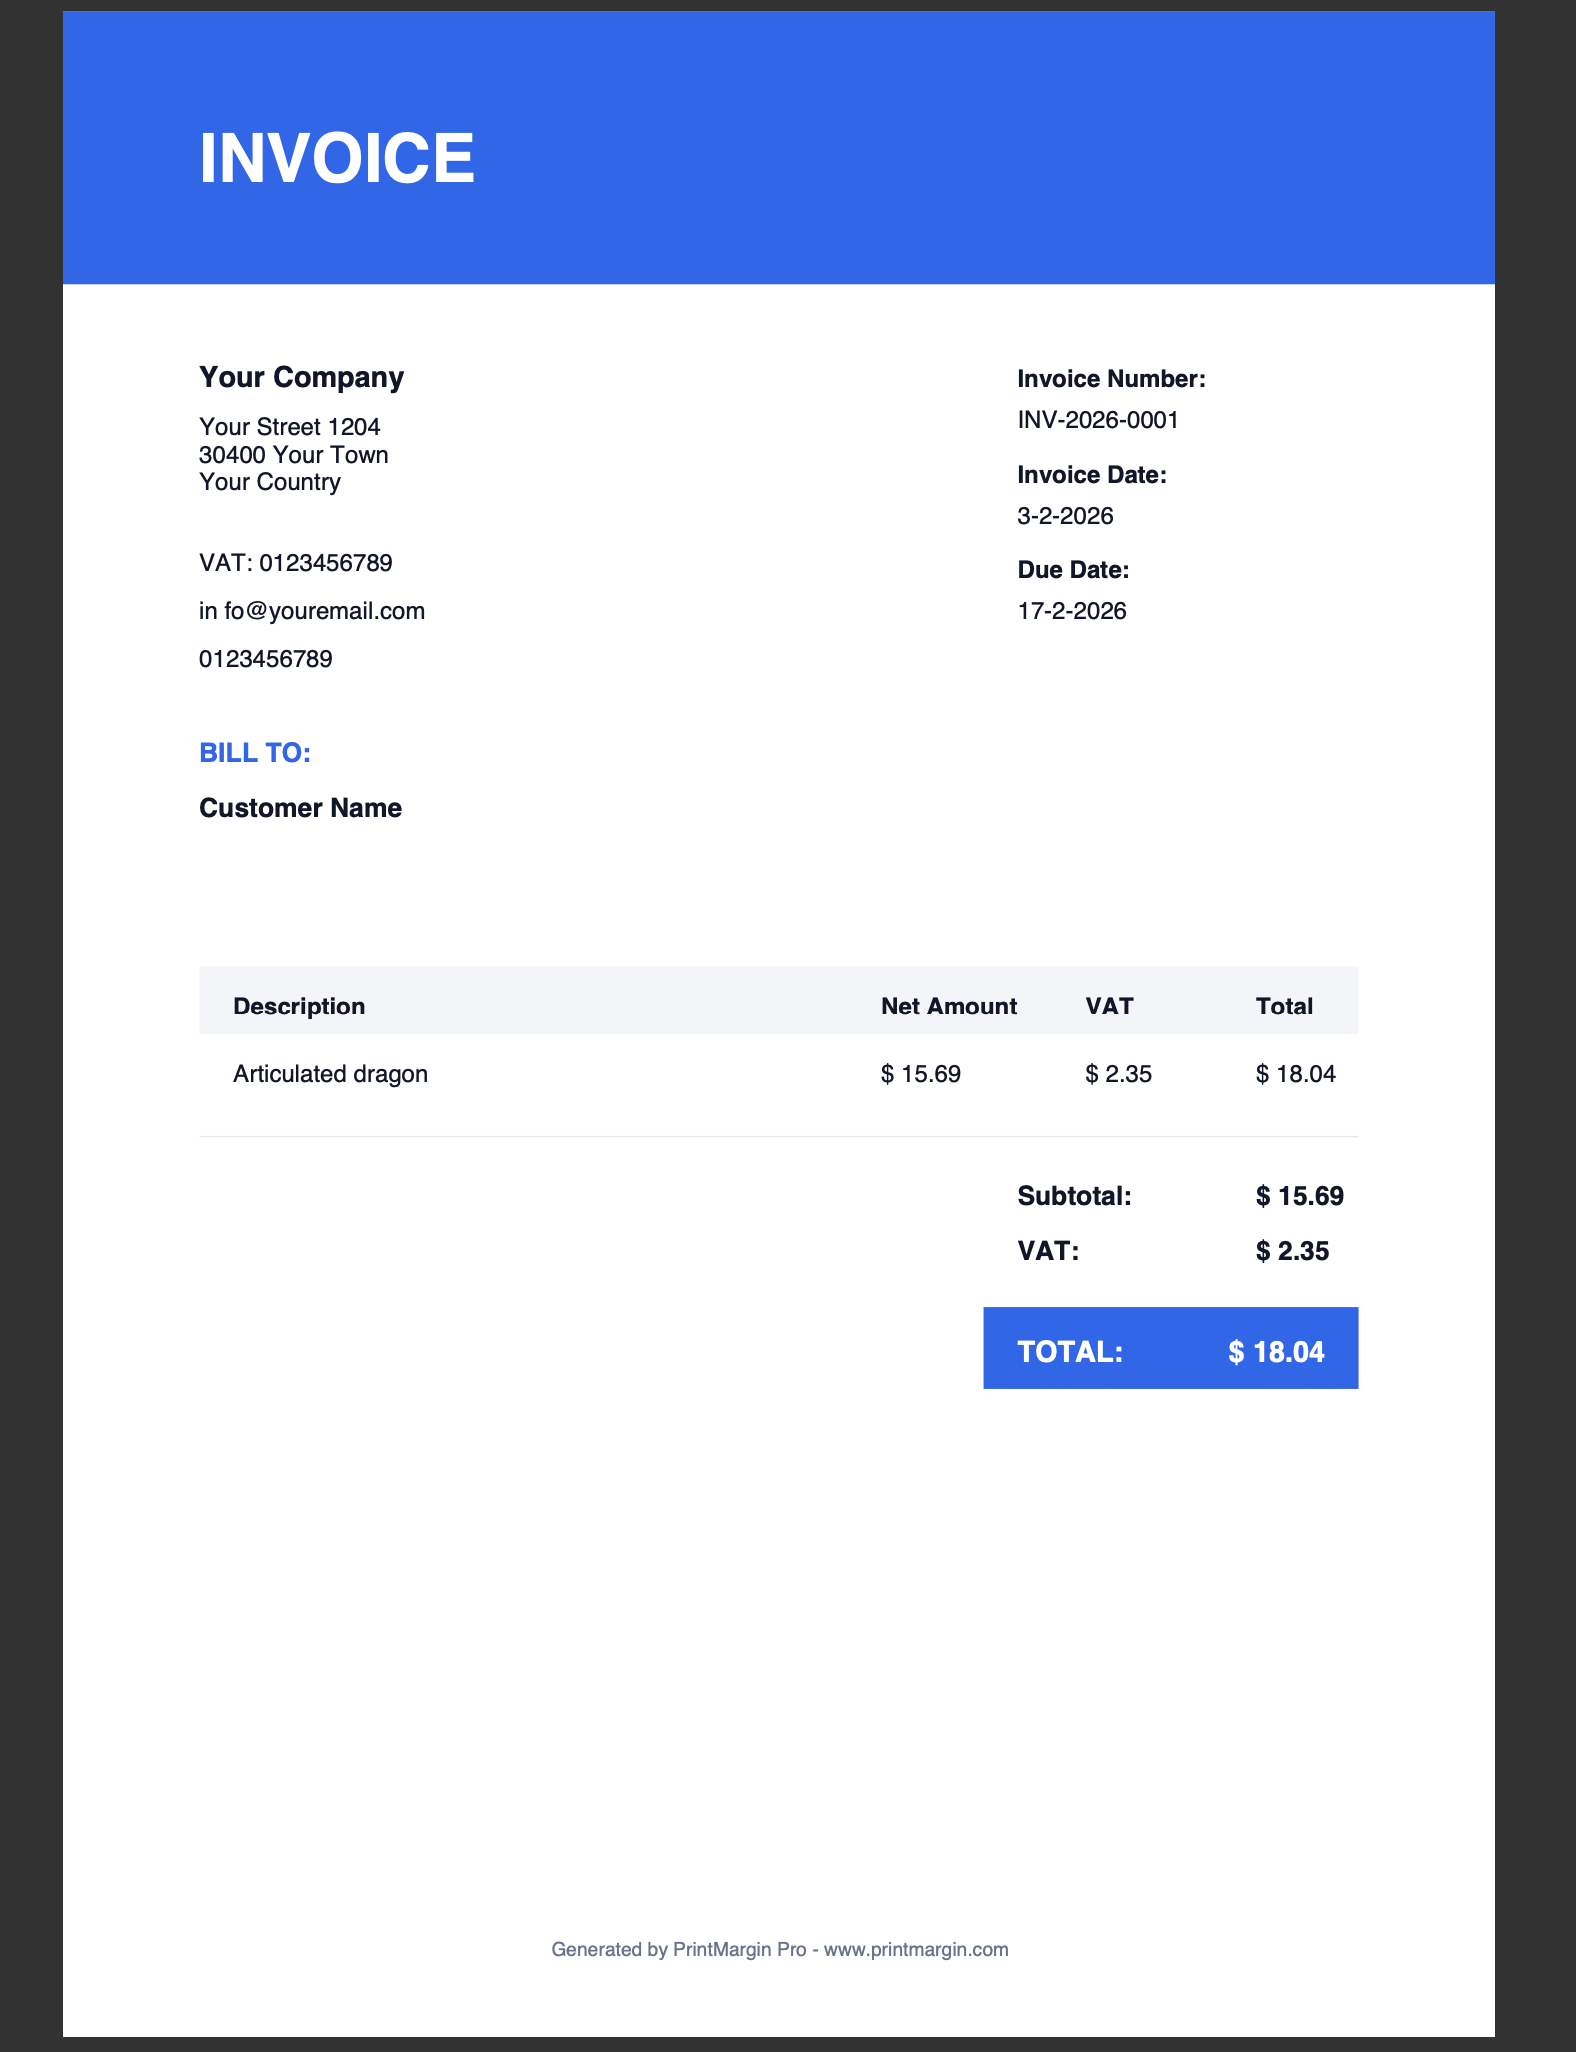
Task: Click 'Generated by PrintMargin Pro' footer text
Action: (679, 1949)
